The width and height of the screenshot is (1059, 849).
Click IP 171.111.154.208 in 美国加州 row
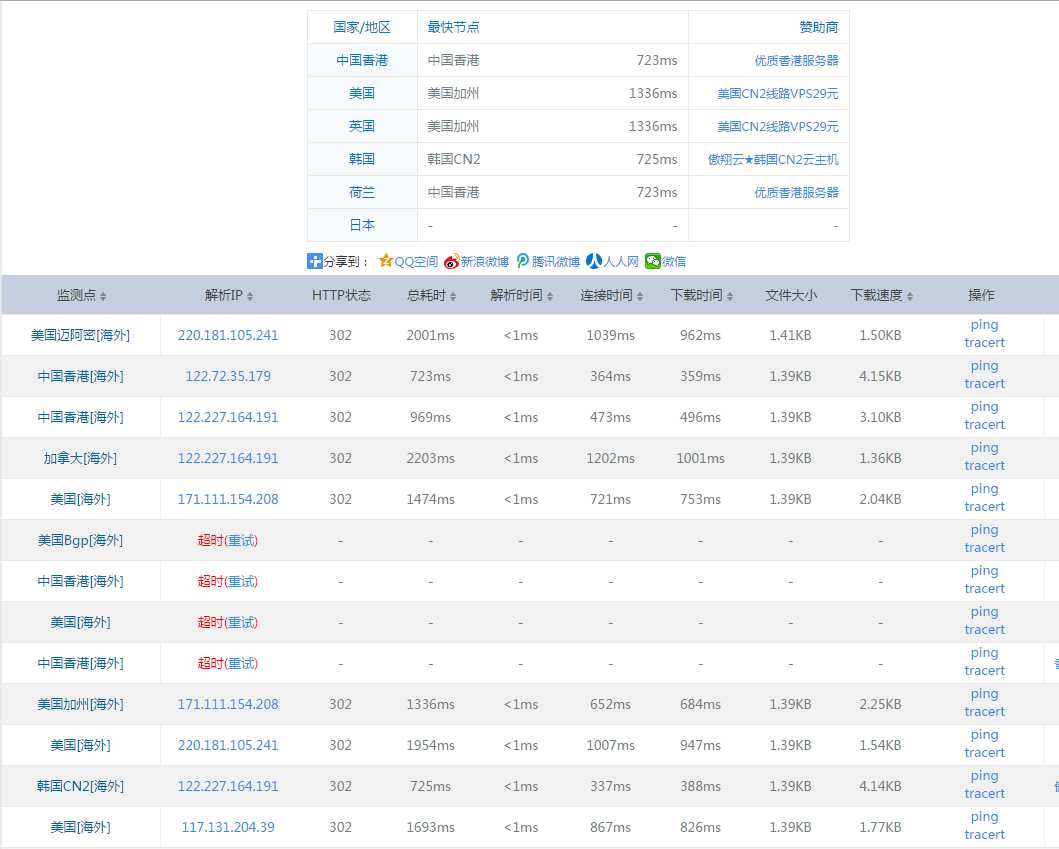228,704
